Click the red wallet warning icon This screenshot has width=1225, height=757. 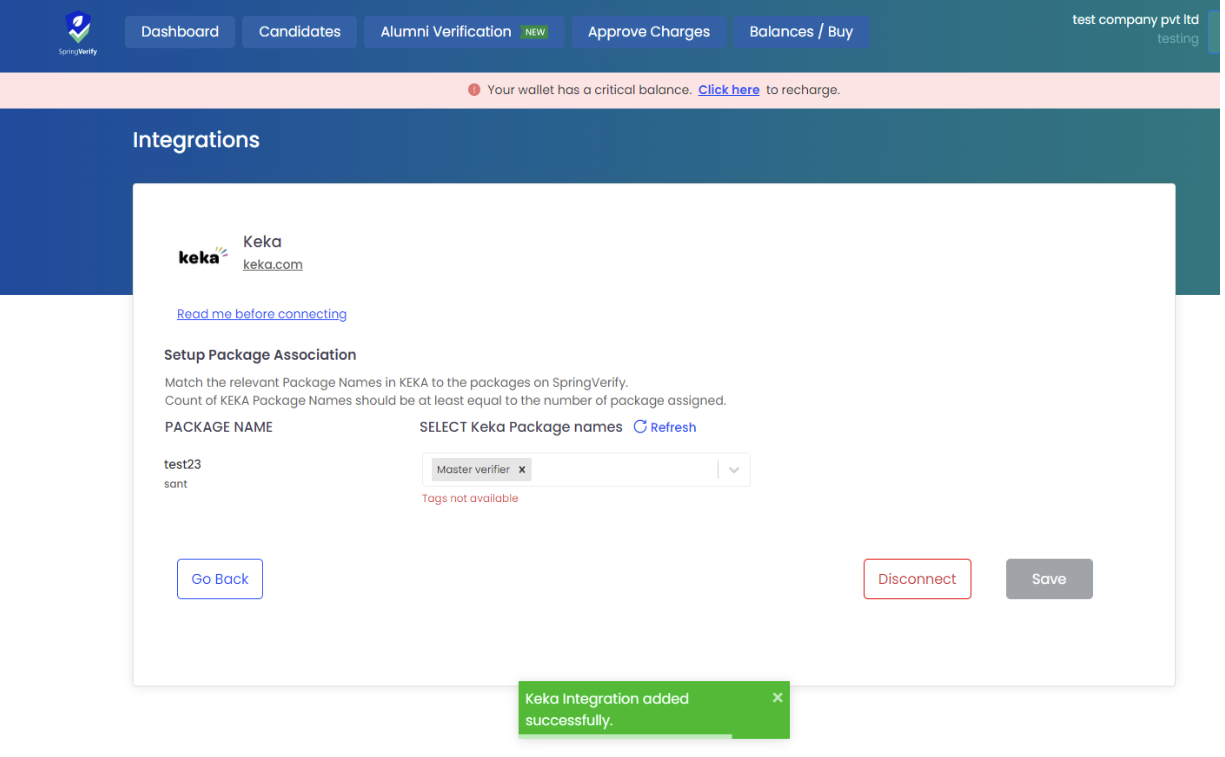click(474, 90)
